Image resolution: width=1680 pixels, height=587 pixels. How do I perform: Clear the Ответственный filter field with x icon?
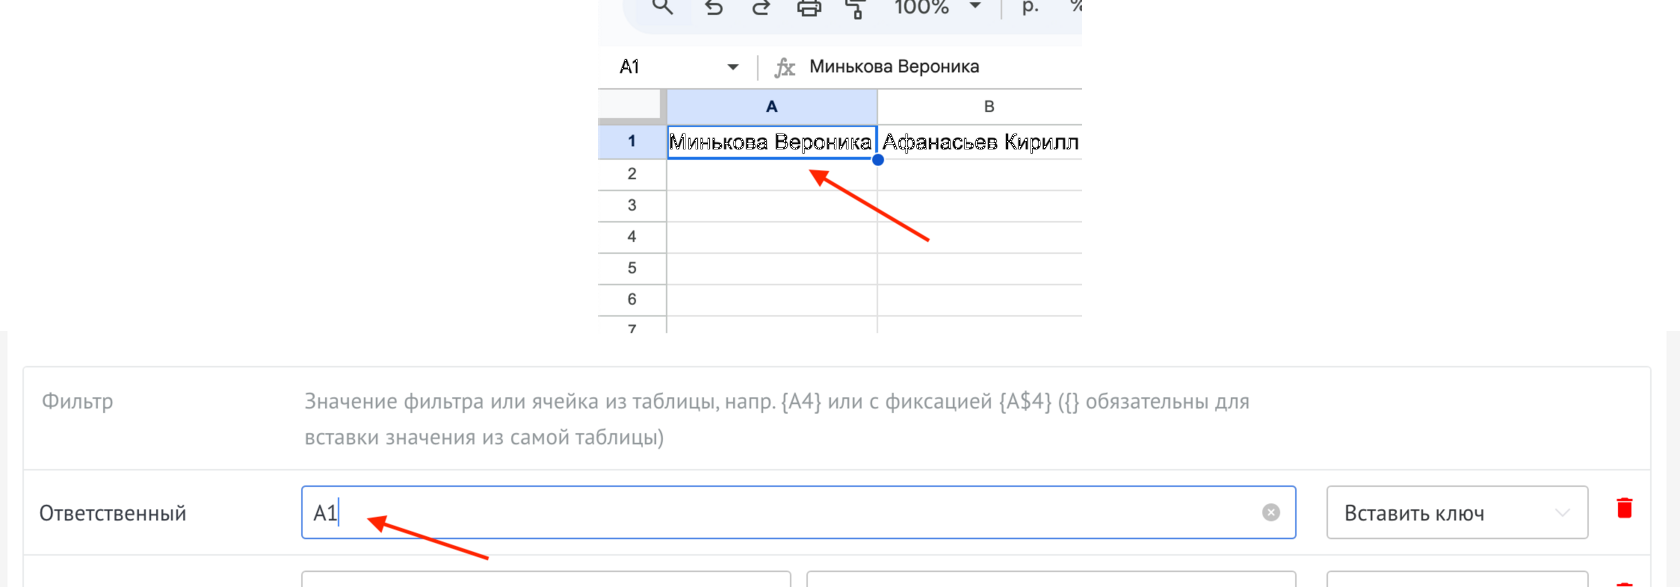[x=1271, y=512]
